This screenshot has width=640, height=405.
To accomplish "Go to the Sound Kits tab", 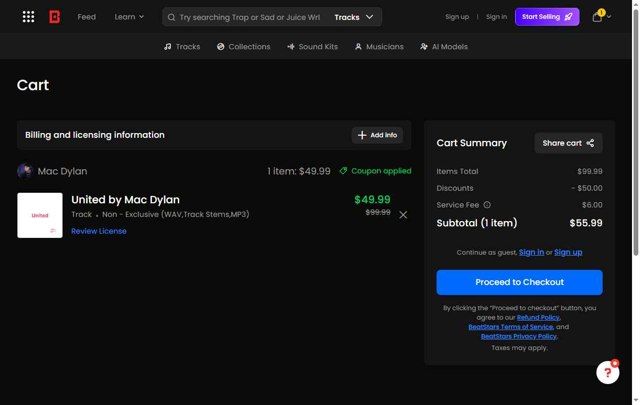I will [313, 47].
